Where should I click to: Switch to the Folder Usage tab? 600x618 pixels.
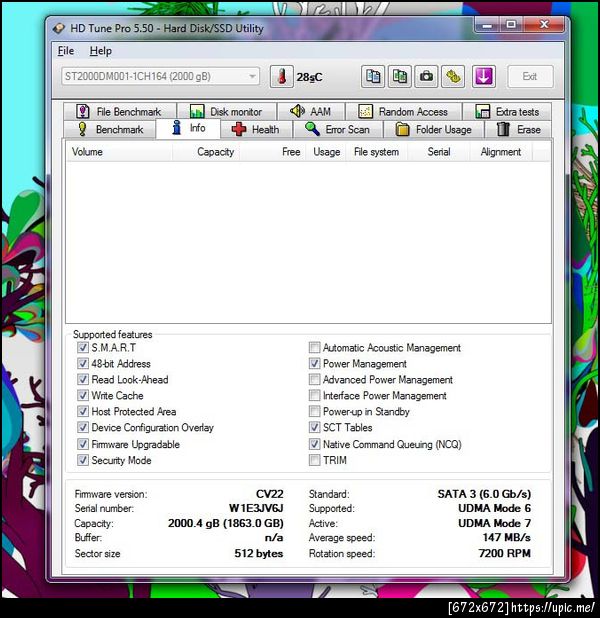coord(434,129)
